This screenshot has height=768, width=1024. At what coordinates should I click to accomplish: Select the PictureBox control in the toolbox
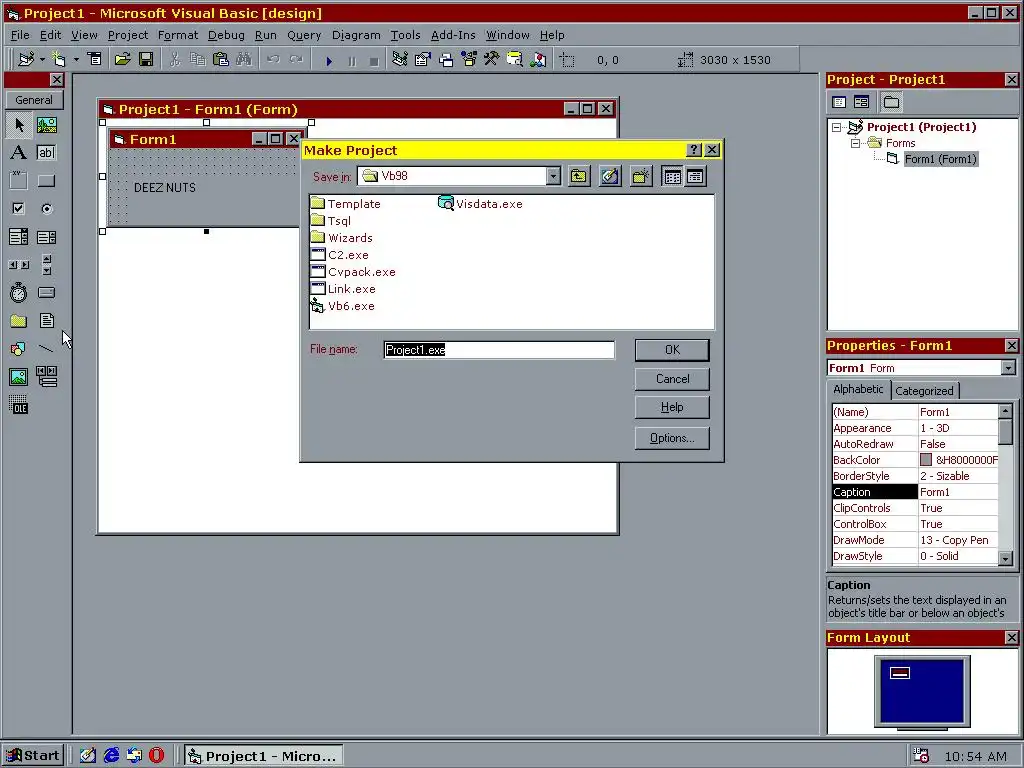46,125
